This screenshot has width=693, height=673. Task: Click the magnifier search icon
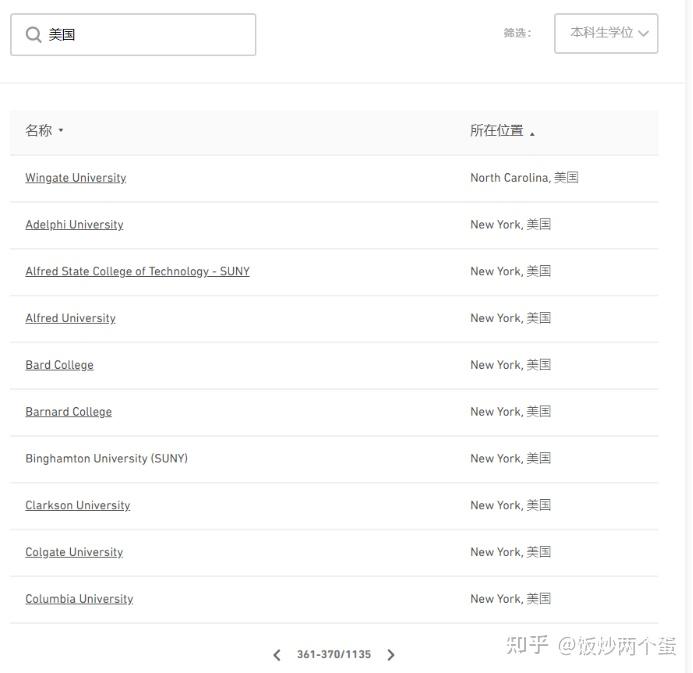tap(33, 34)
